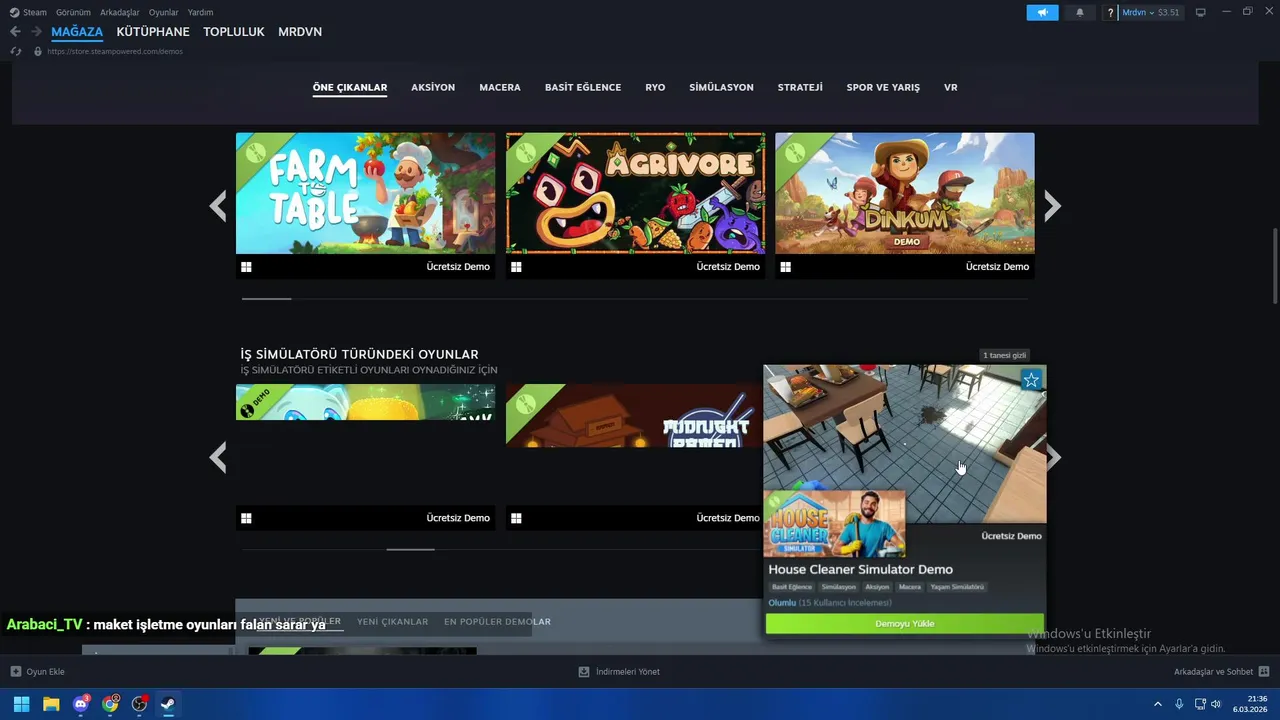Open Discord from the taskbar
1280x720 pixels.
pos(80,704)
